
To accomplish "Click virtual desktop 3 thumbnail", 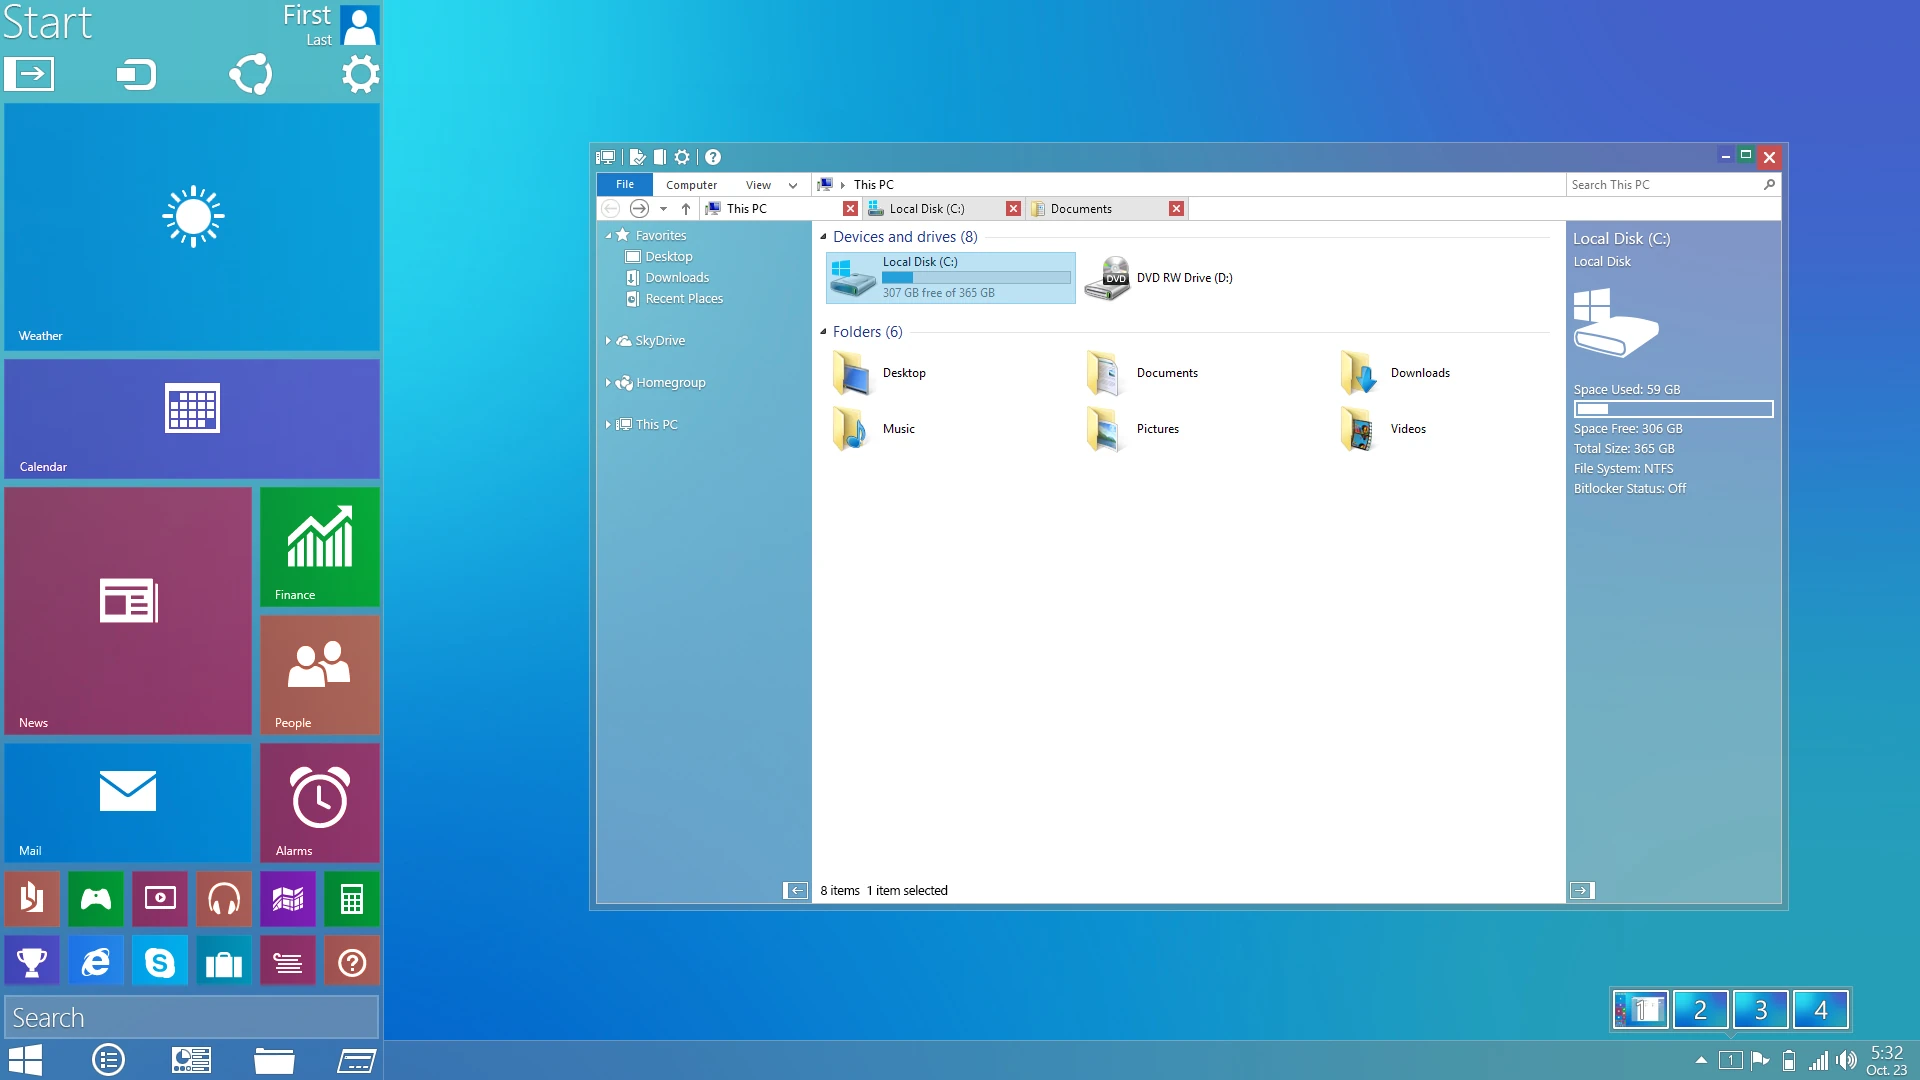I will coord(1760,1010).
